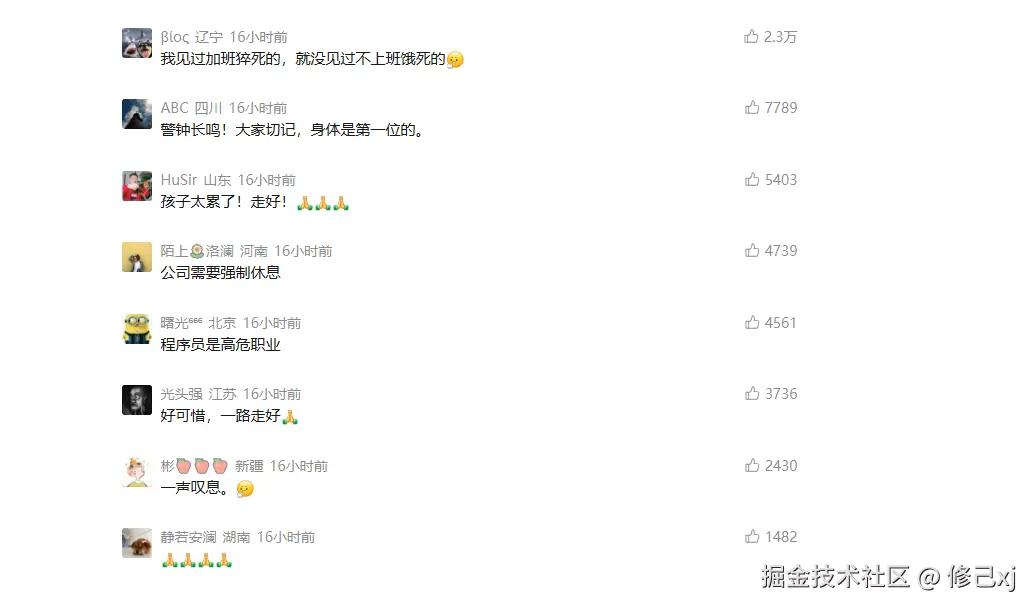Click thumbs-up next to 2430
The width and height of the screenshot is (1035, 610).
click(752, 465)
